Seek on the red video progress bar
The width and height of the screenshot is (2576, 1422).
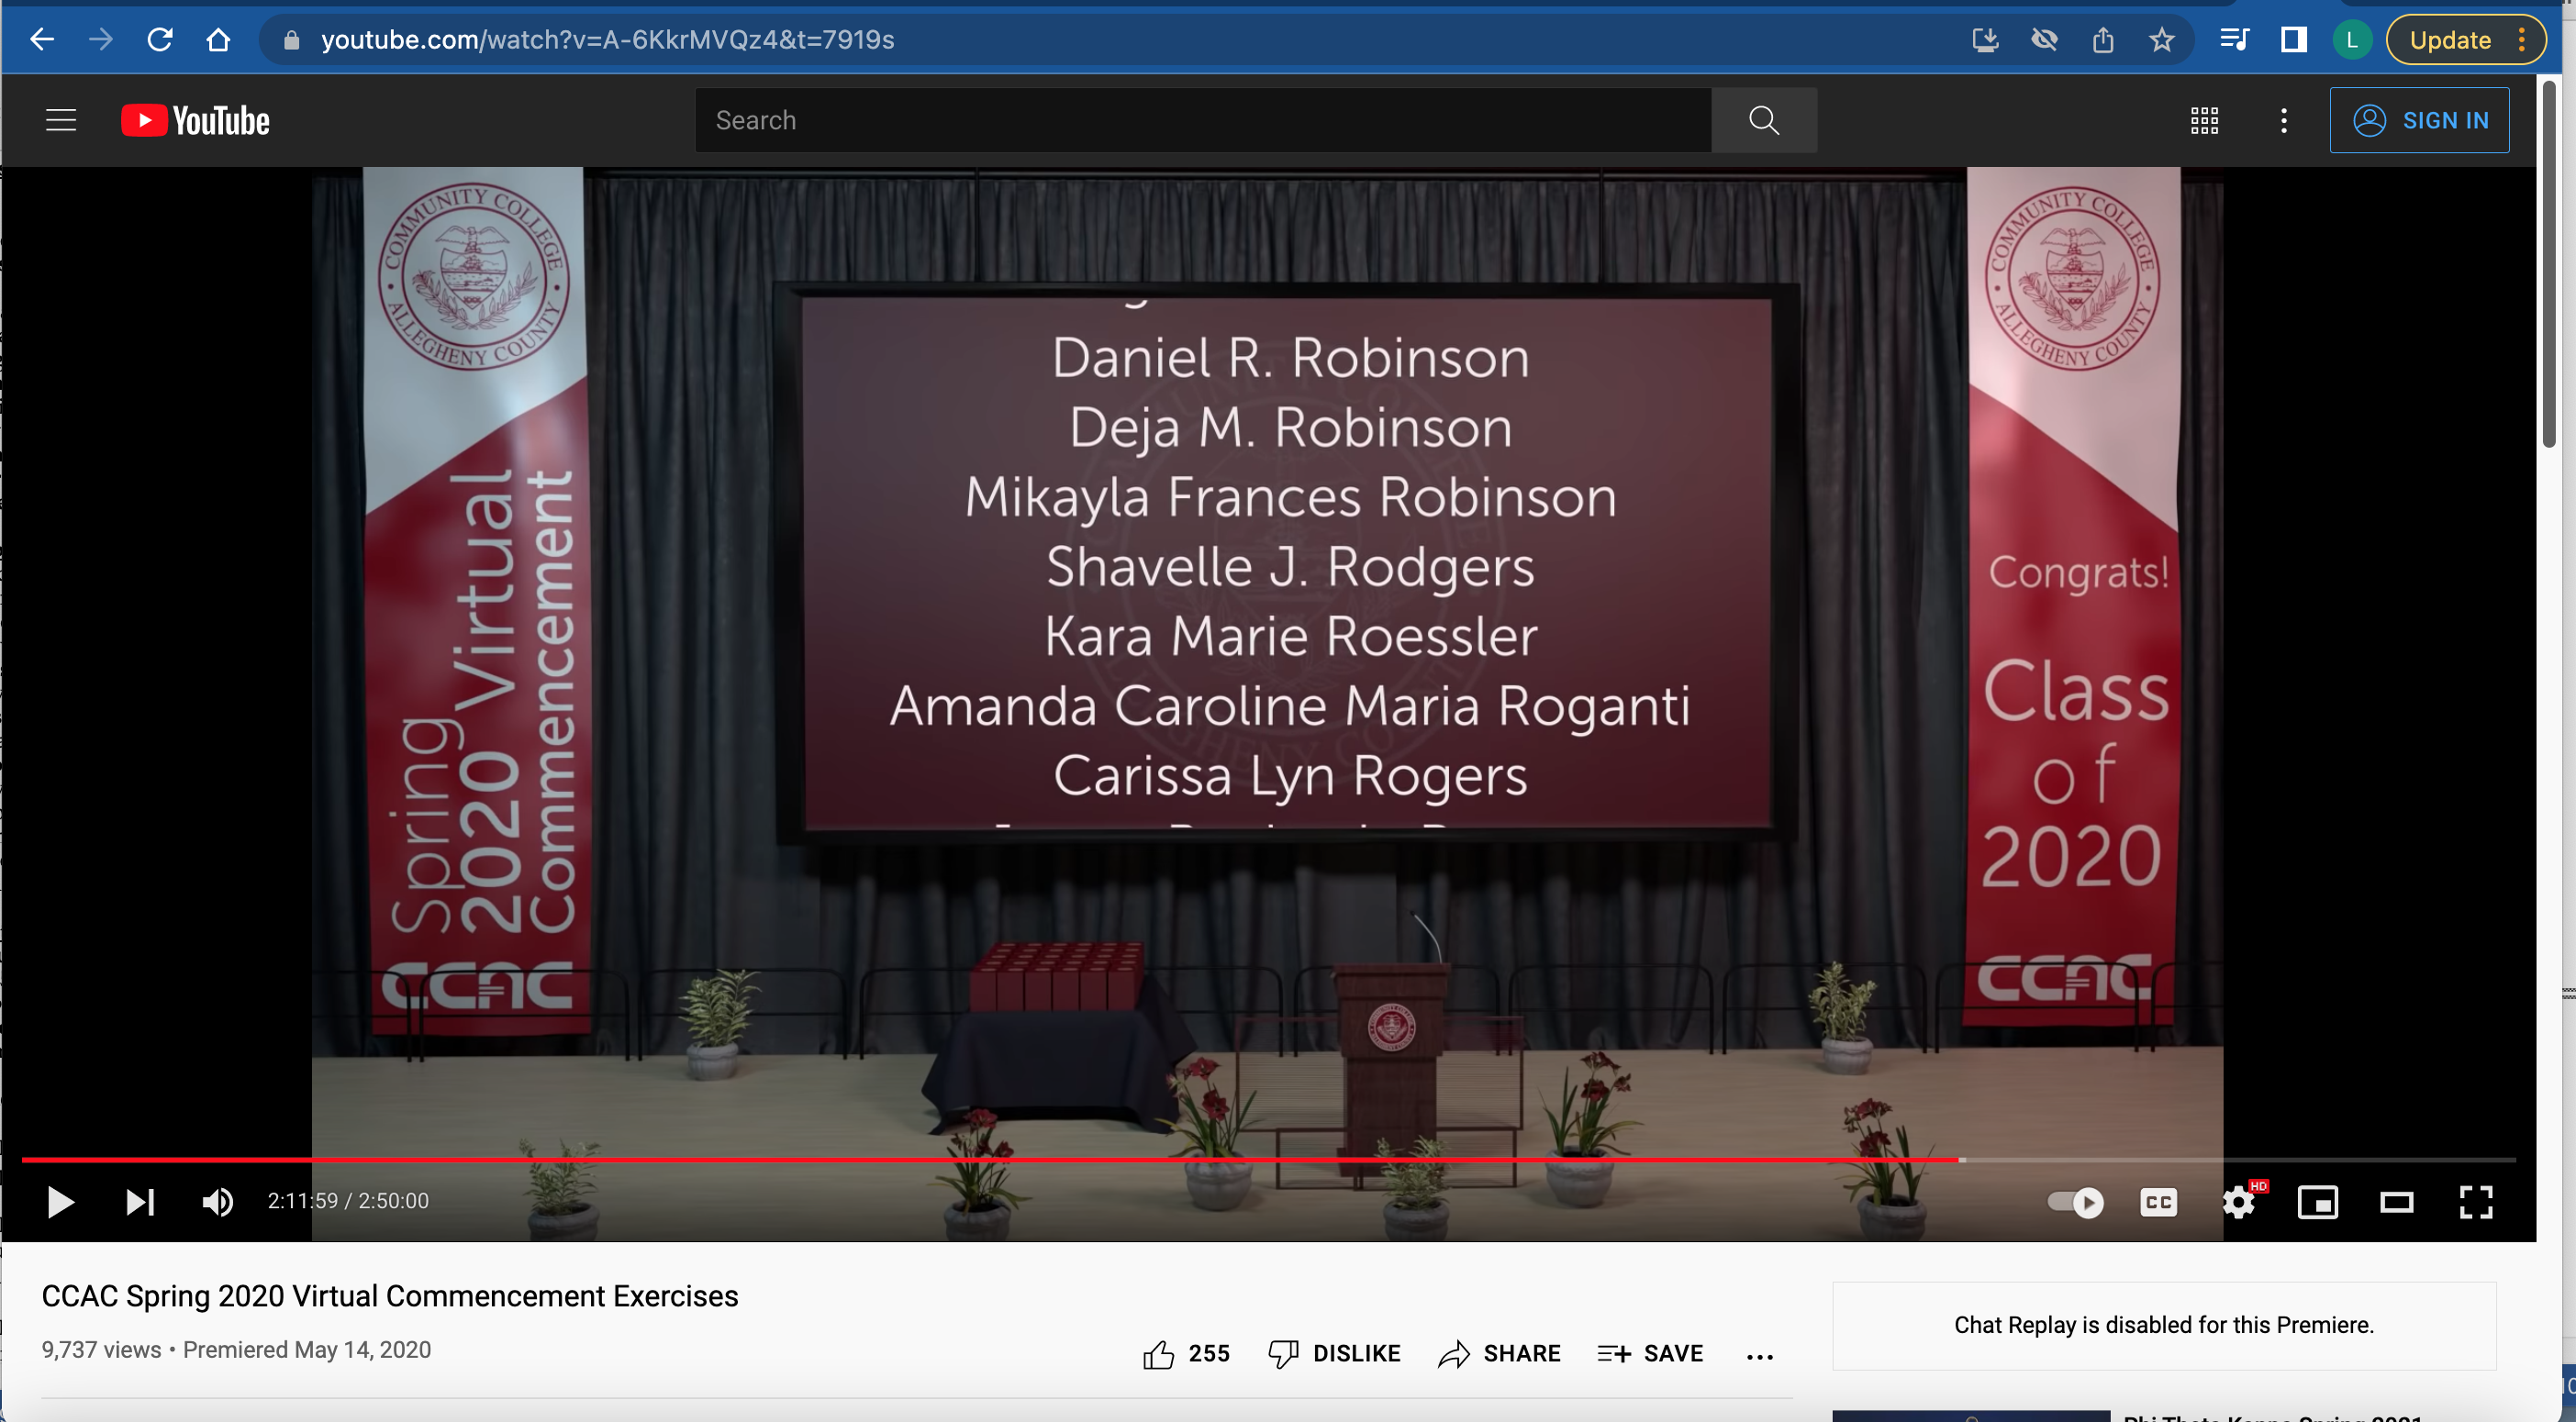pyautogui.click(x=1000, y=1160)
